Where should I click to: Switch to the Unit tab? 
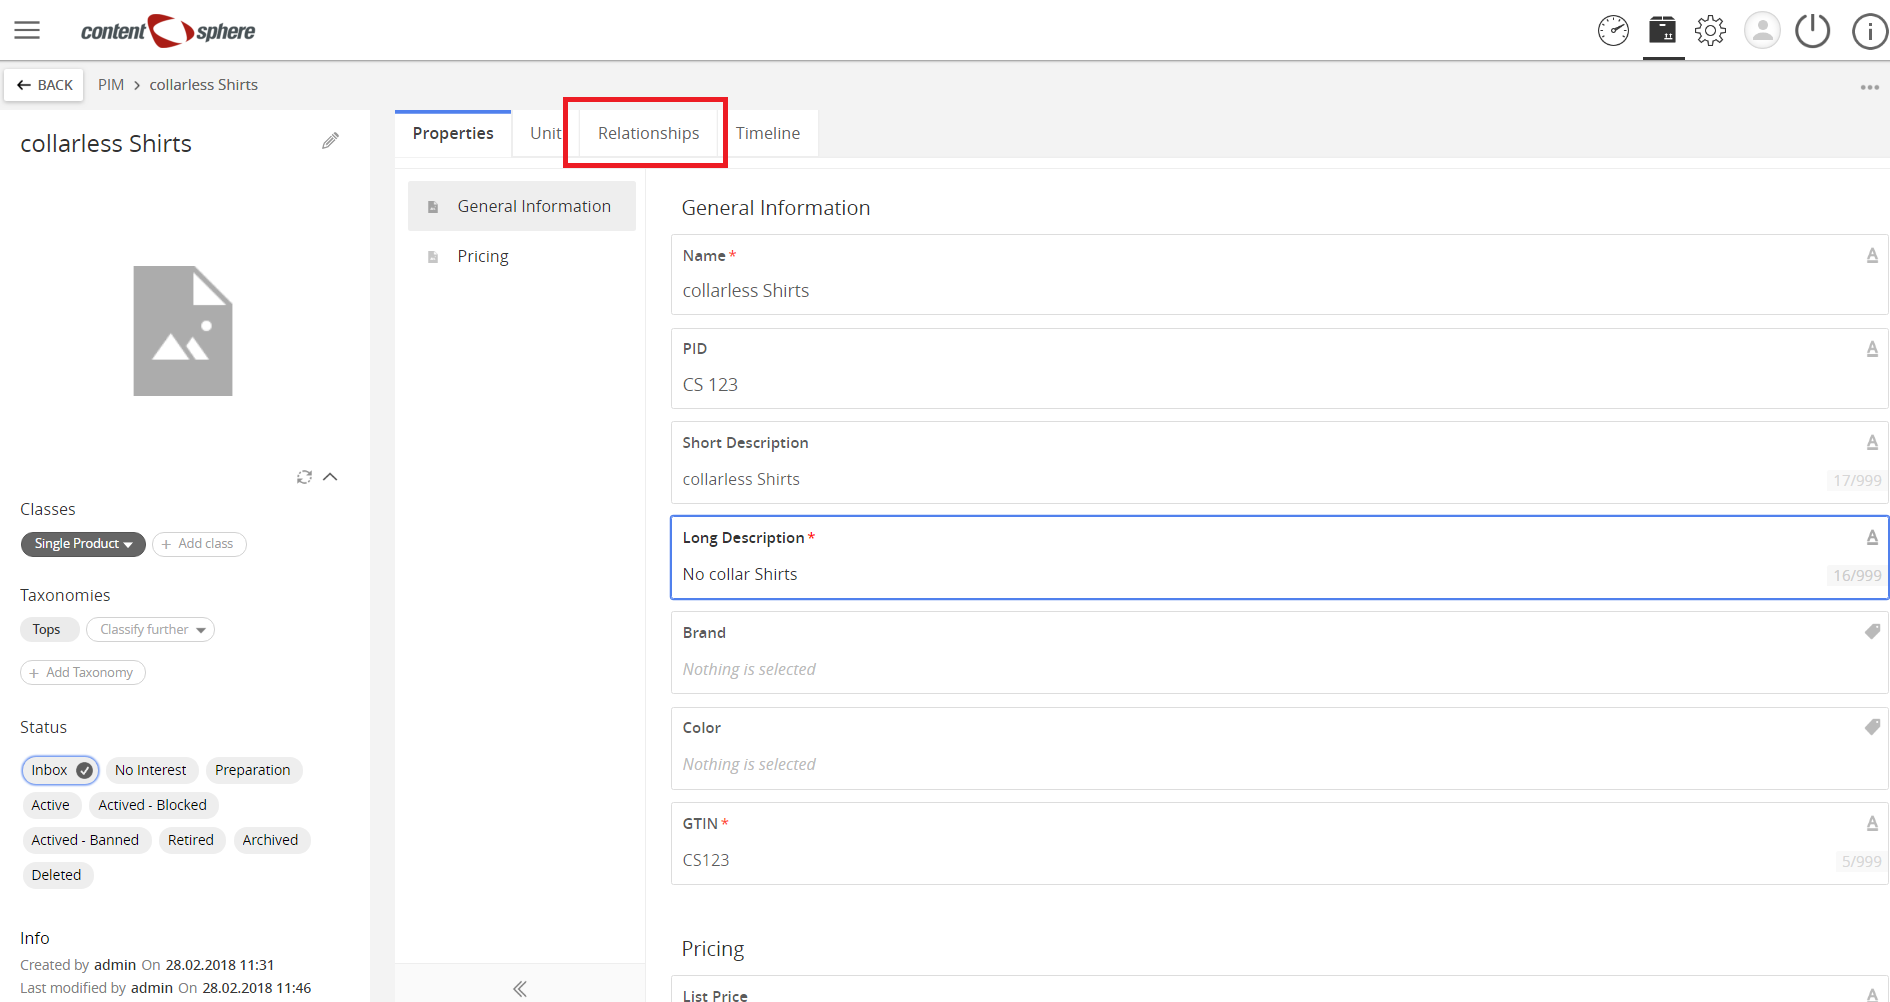point(545,133)
